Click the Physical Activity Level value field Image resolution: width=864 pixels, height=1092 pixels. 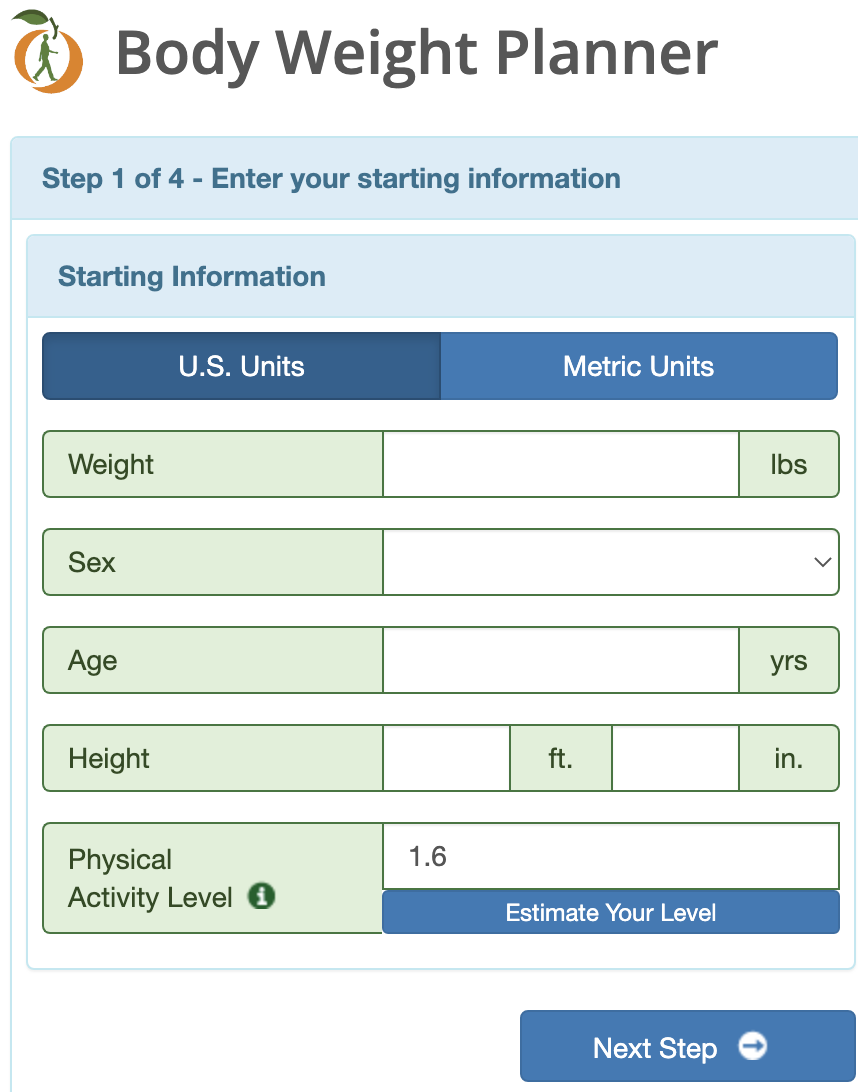611,856
